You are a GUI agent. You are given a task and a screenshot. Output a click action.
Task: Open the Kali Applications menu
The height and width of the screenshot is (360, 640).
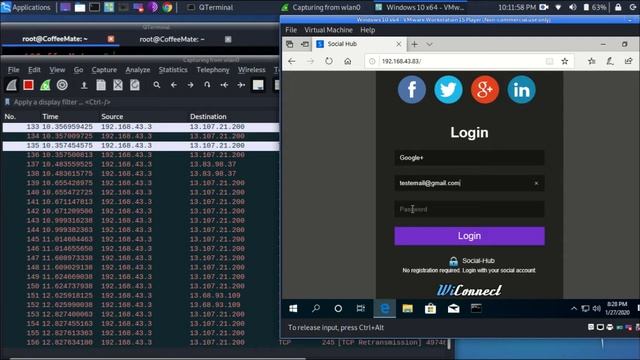click(25, 7)
